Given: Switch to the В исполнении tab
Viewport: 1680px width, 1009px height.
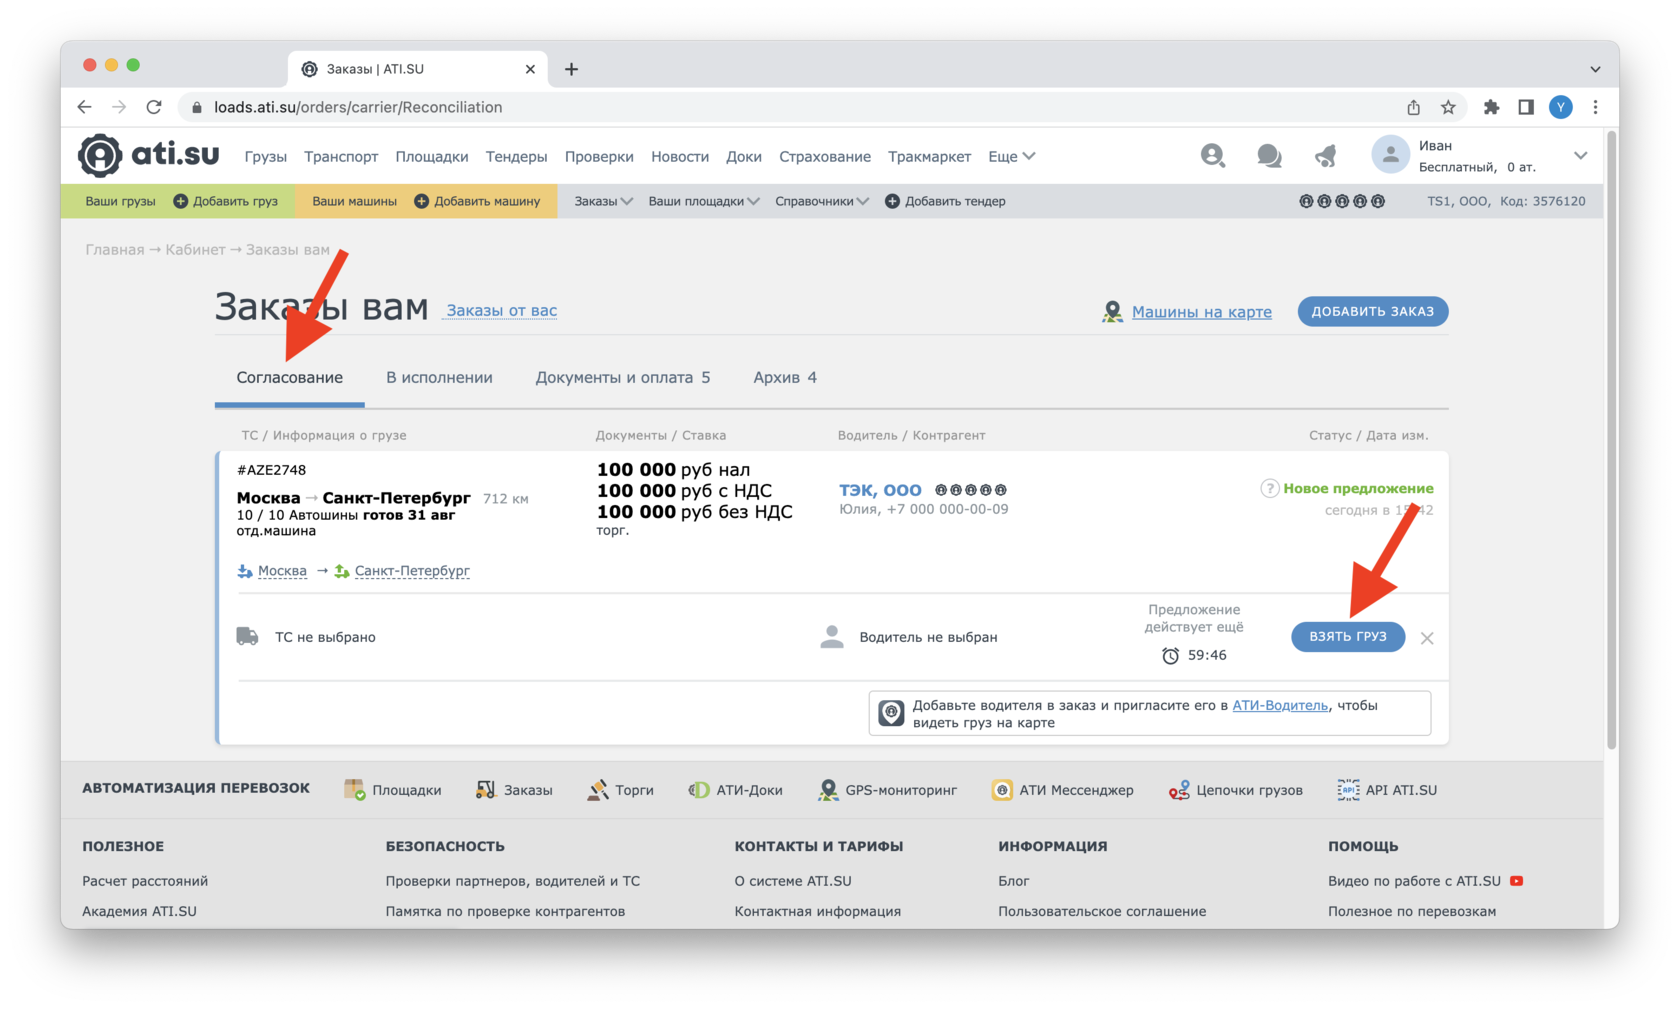Looking at the screenshot, I should (439, 378).
